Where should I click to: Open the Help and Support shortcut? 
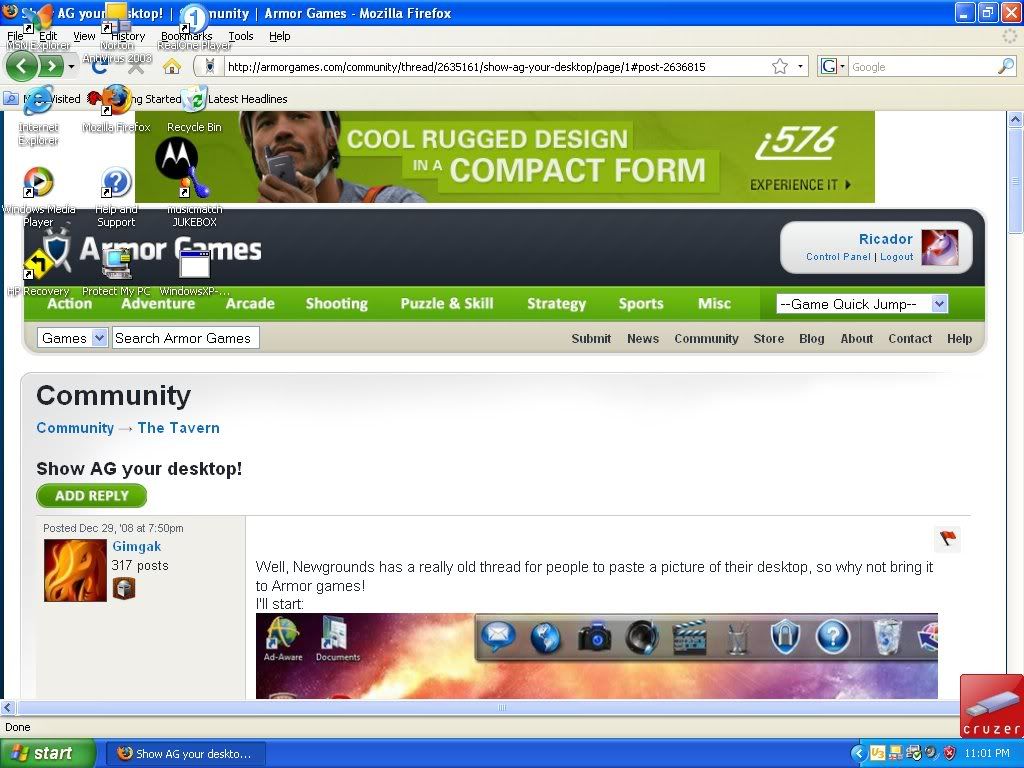[116, 196]
